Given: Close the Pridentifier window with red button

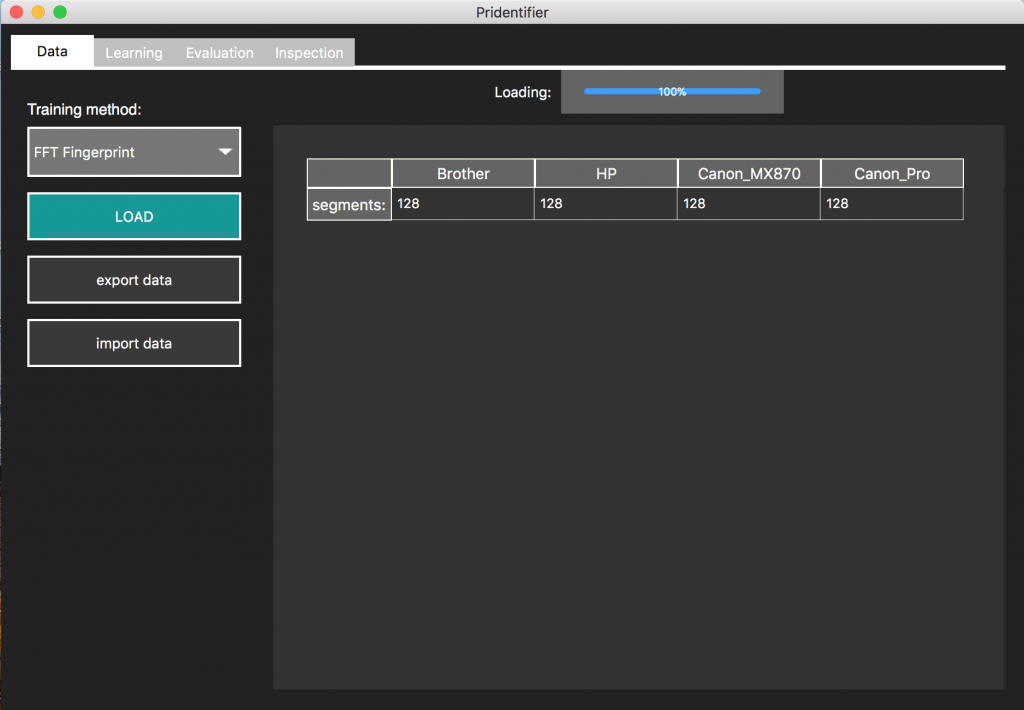Looking at the screenshot, I should [x=16, y=12].
